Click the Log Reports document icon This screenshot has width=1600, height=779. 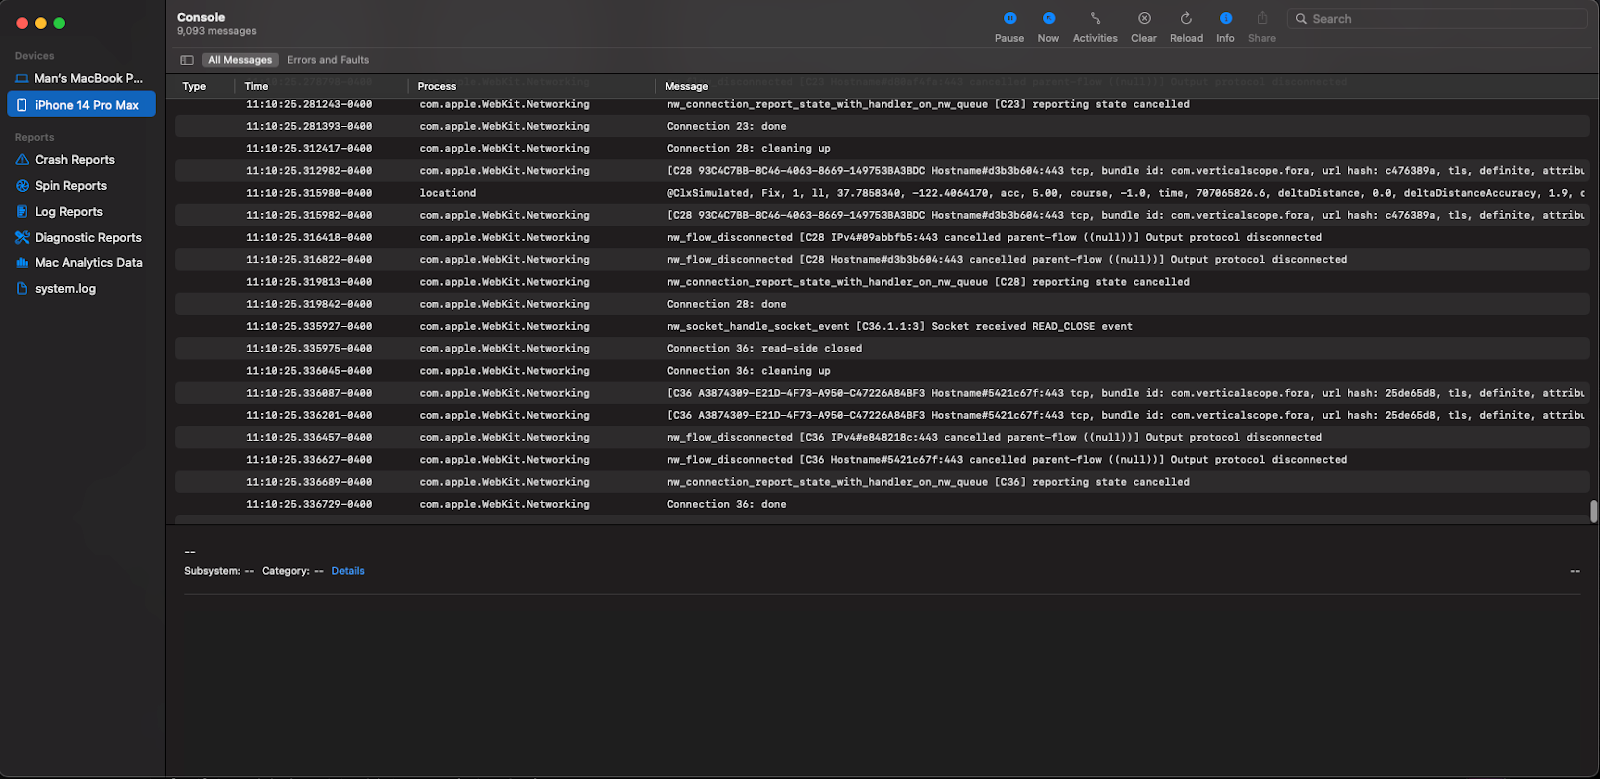click(x=22, y=212)
